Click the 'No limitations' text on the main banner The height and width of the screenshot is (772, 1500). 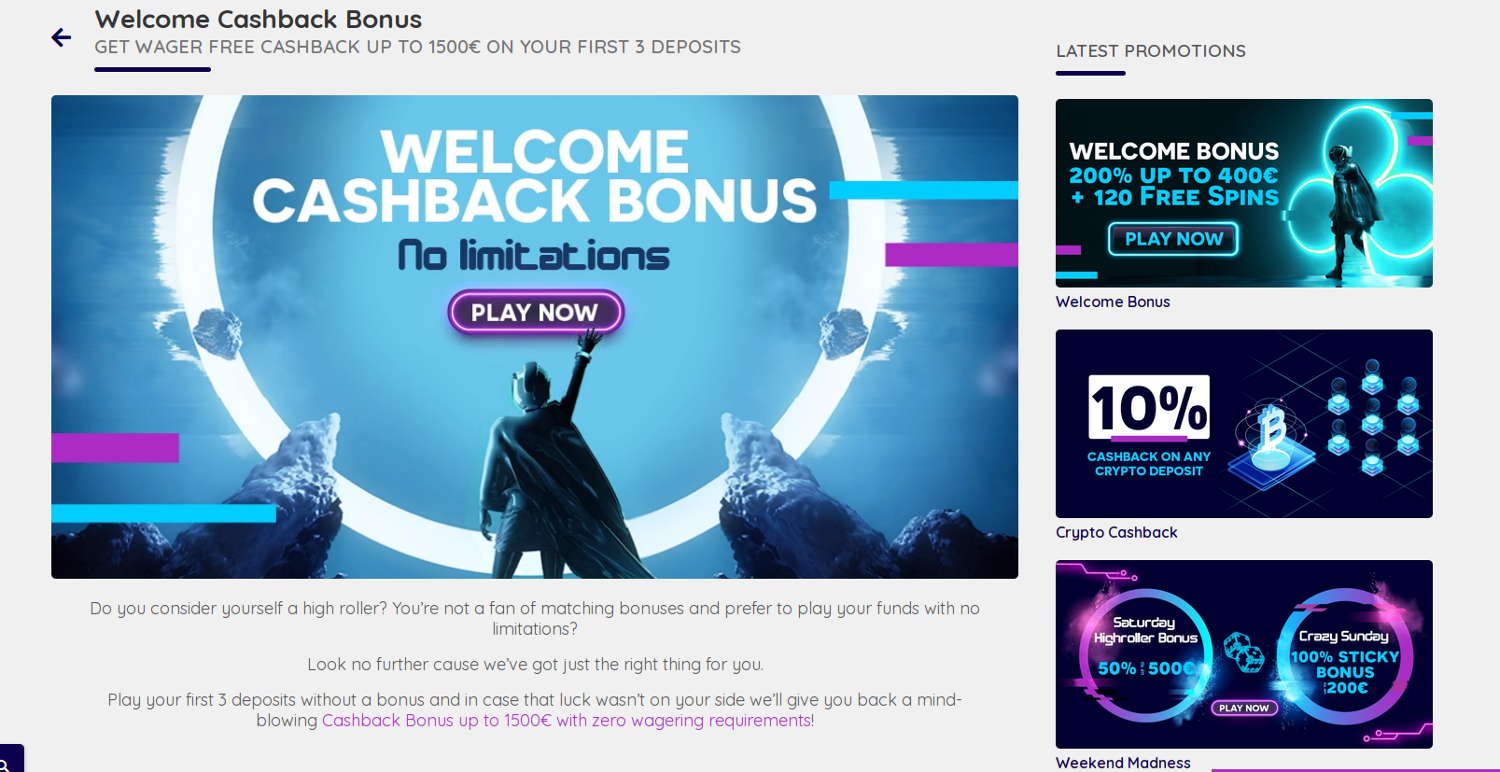[x=533, y=255]
